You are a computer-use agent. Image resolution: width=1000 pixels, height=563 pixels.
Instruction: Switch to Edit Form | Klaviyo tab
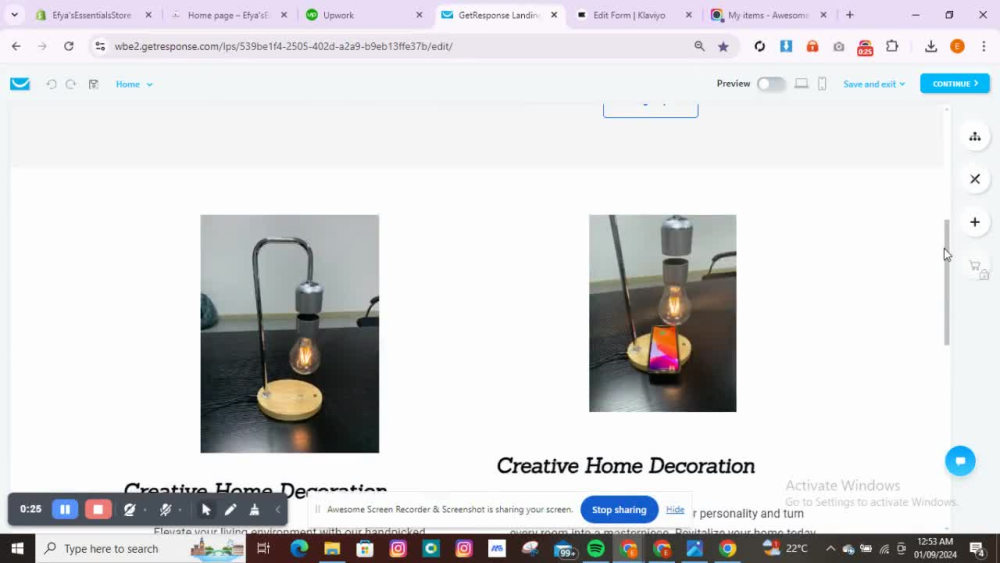coord(629,15)
